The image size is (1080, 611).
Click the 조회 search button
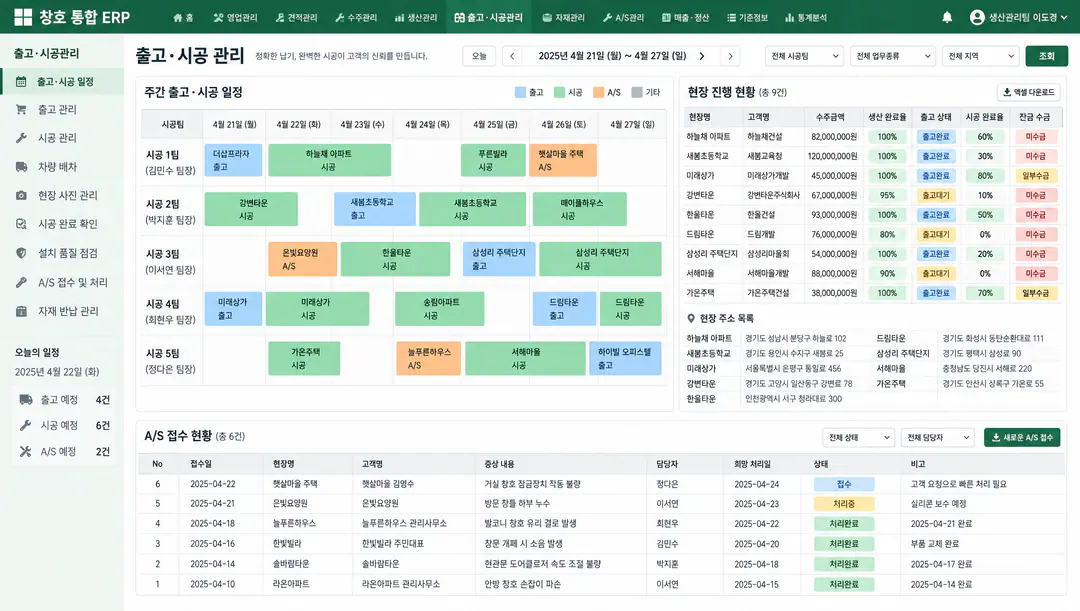[x=1046, y=56]
